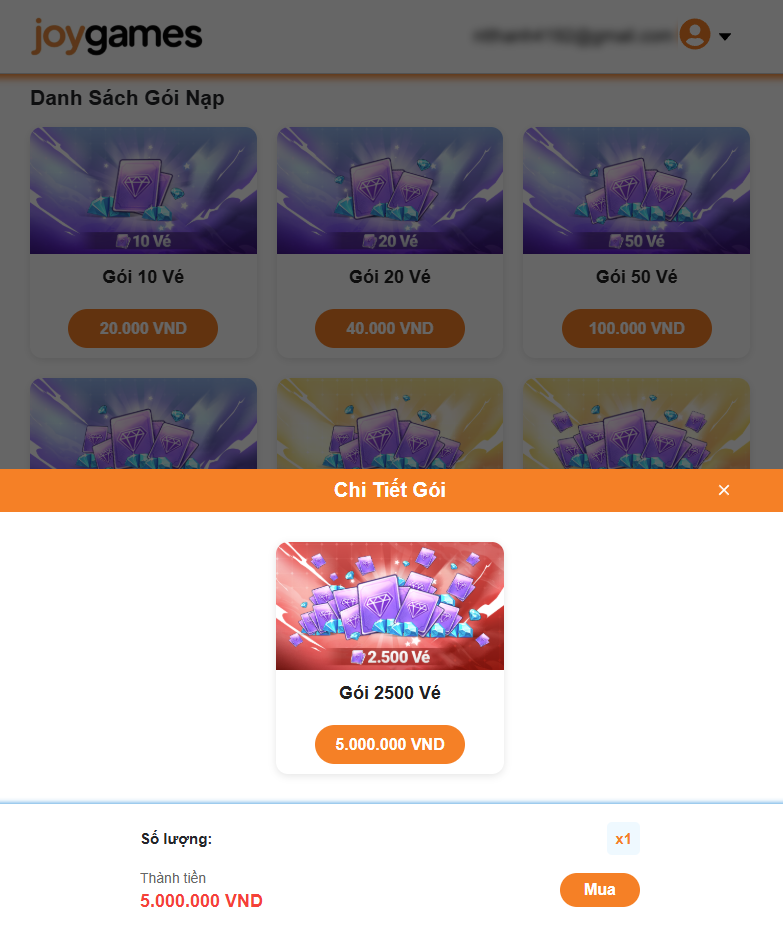
Task: Click the 5.000.000 VND price button
Action: coord(390,744)
